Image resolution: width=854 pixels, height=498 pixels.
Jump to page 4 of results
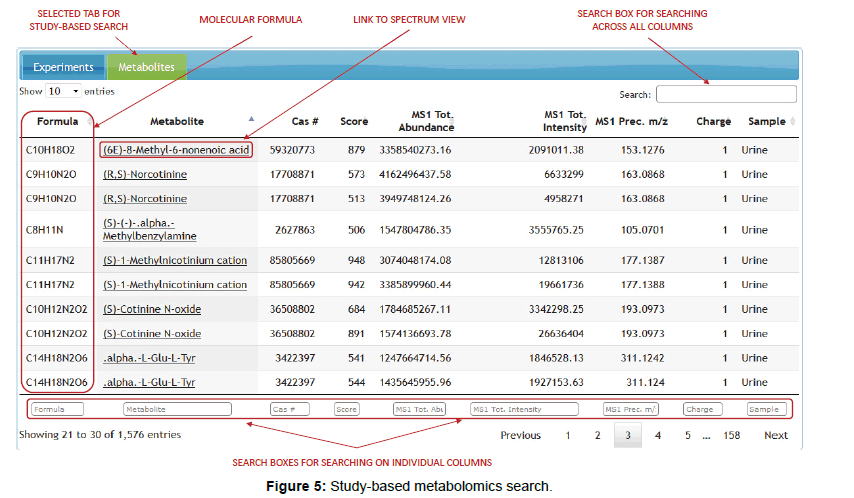[x=657, y=435]
